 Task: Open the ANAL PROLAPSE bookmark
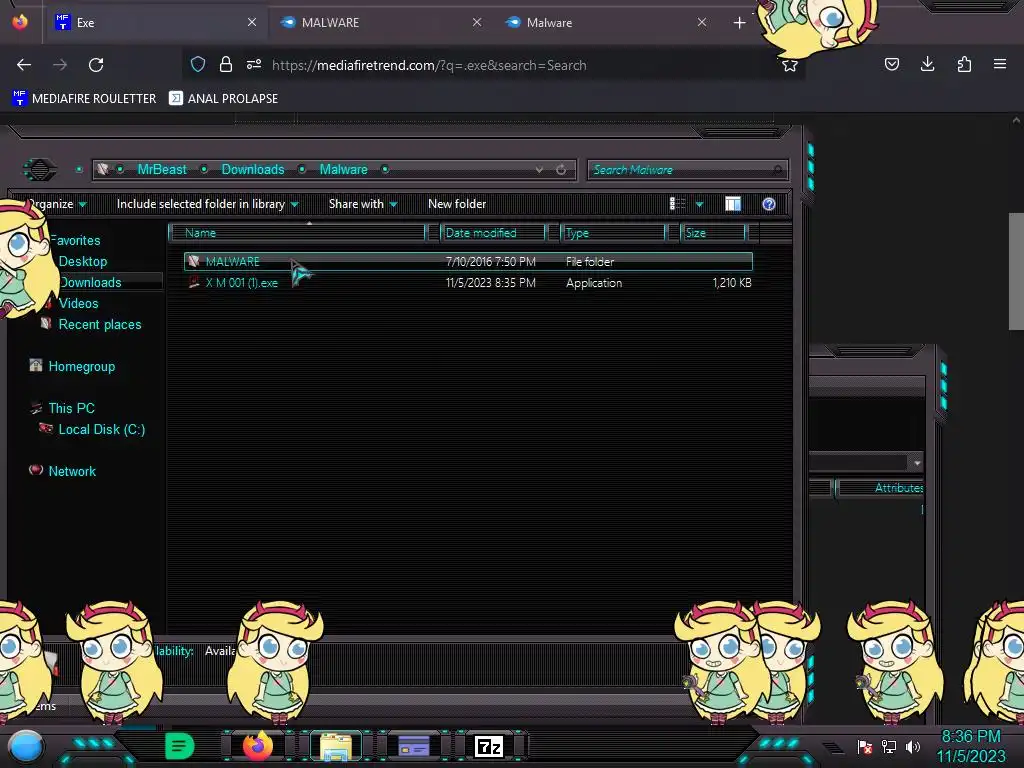coord(224,99)
